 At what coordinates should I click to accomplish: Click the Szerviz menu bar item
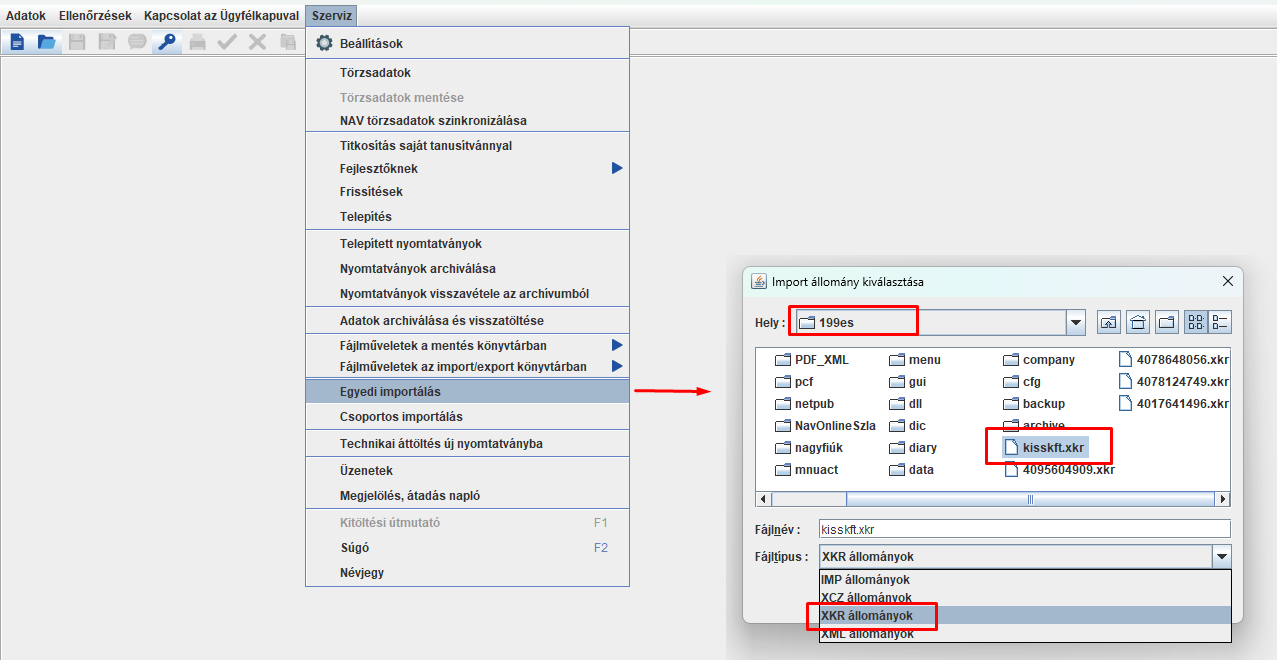(330, 16)
